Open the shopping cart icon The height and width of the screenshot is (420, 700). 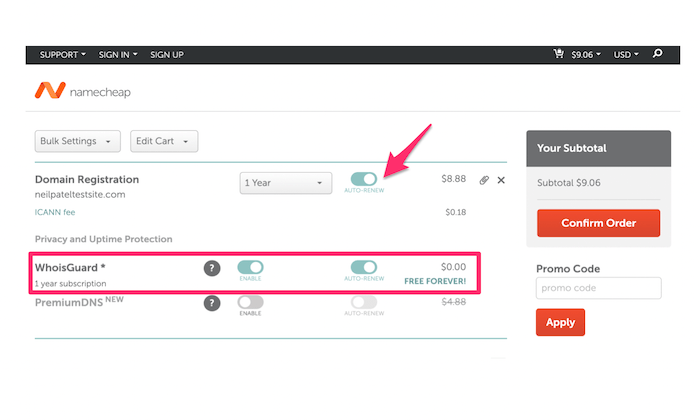coord(558,54)
